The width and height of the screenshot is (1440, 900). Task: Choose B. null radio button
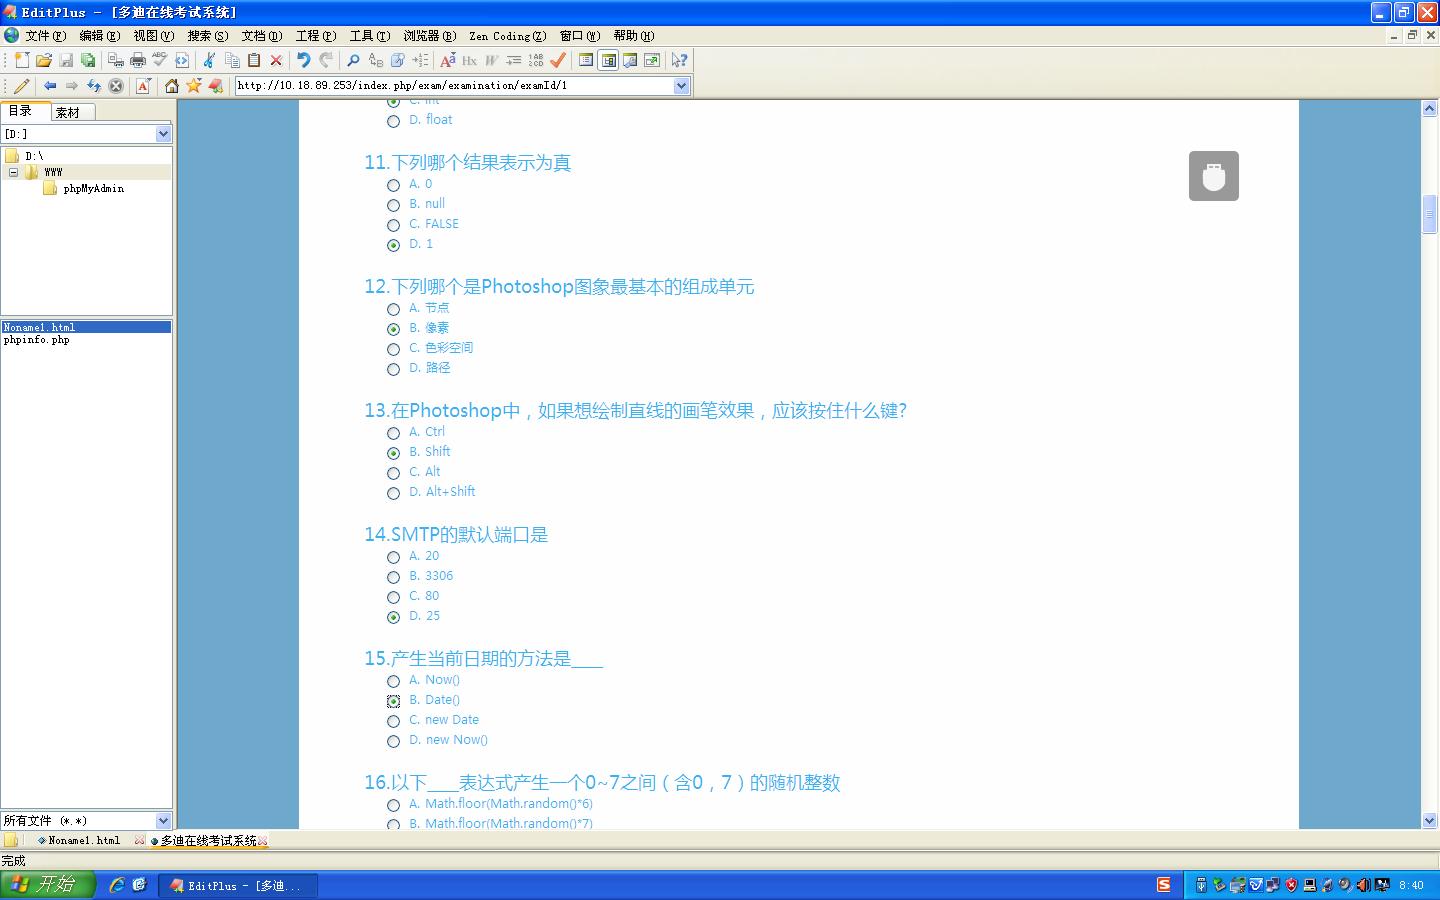393,205
